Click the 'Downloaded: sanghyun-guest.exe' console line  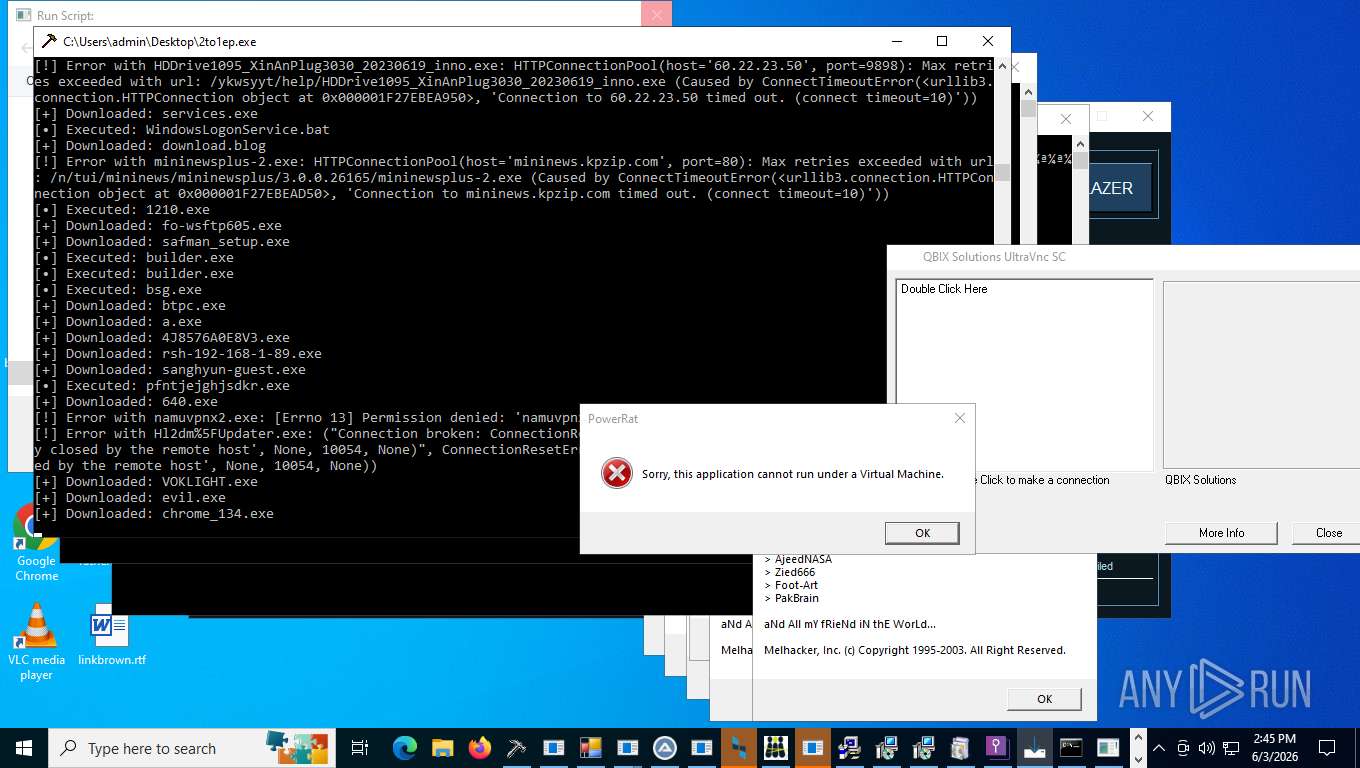170,369
